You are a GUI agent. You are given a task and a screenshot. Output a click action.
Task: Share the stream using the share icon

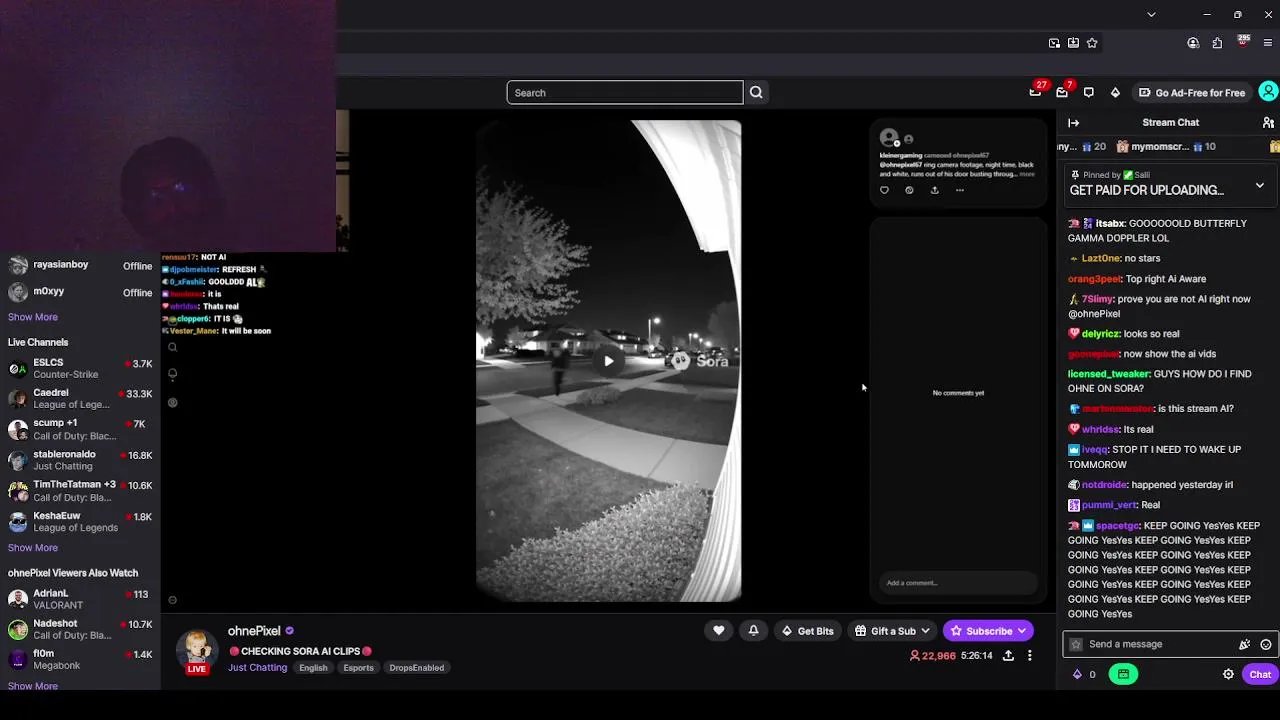(x=1008, y=656)
